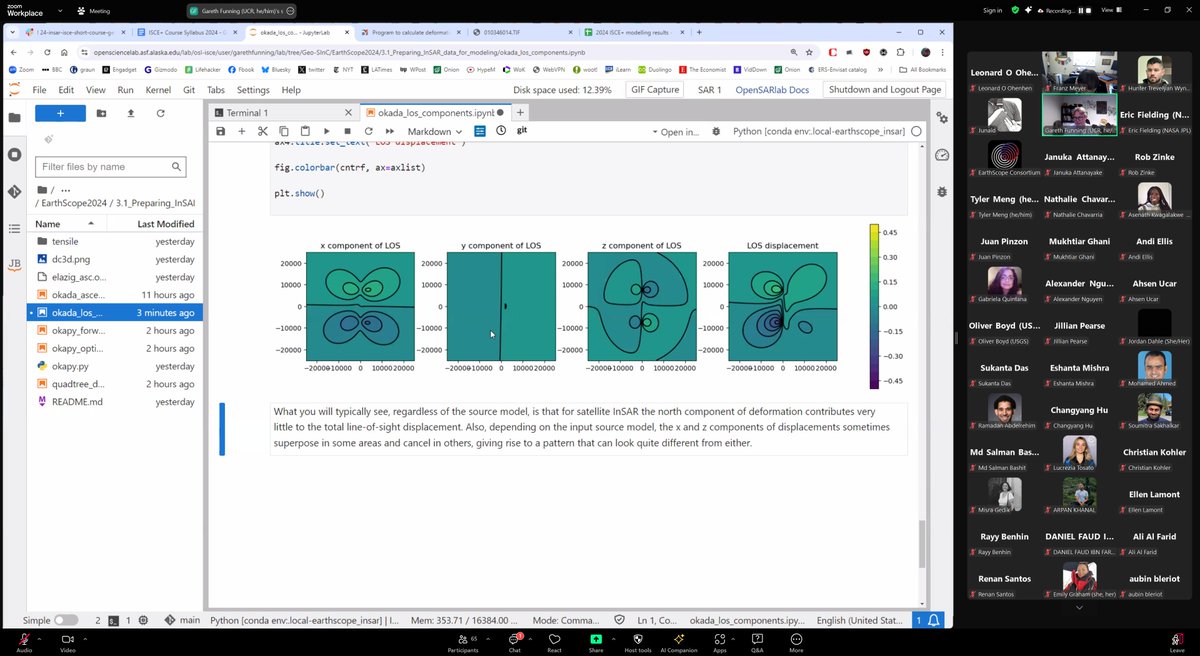Open Participants panel in Zoom

[x=463, y=641]
